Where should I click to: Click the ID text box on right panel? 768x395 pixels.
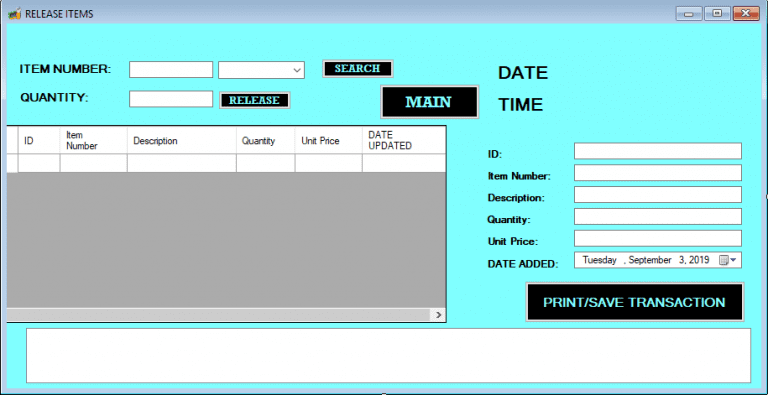coord(657,151)
